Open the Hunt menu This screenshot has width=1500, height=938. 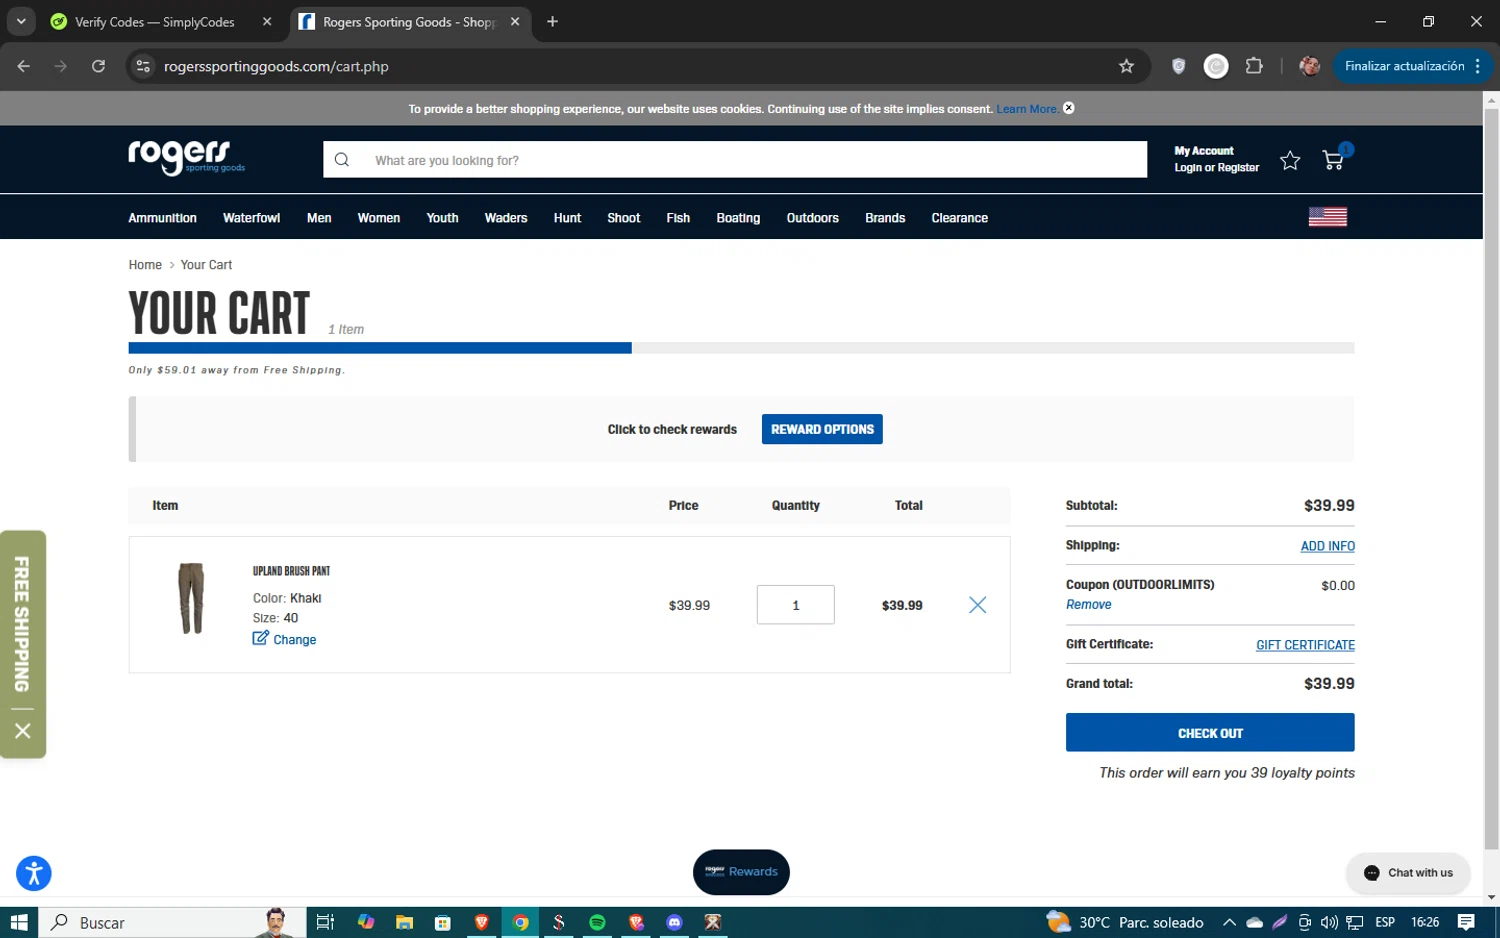[x=567, y=218]
